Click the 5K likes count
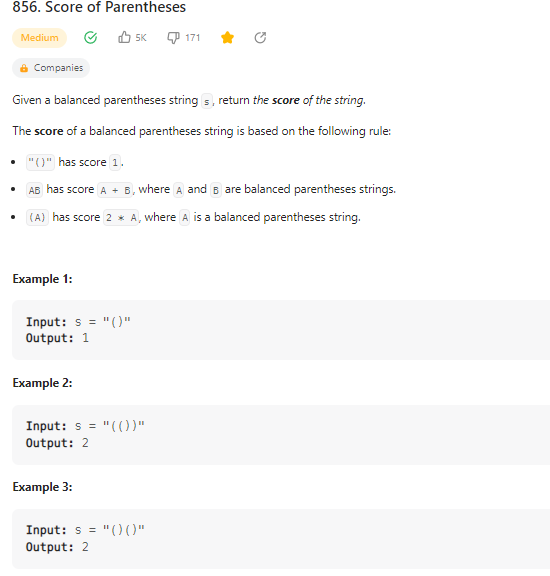The width and height of the screenshot is (550, 576). pyautogui.click(x=141, y=38)
